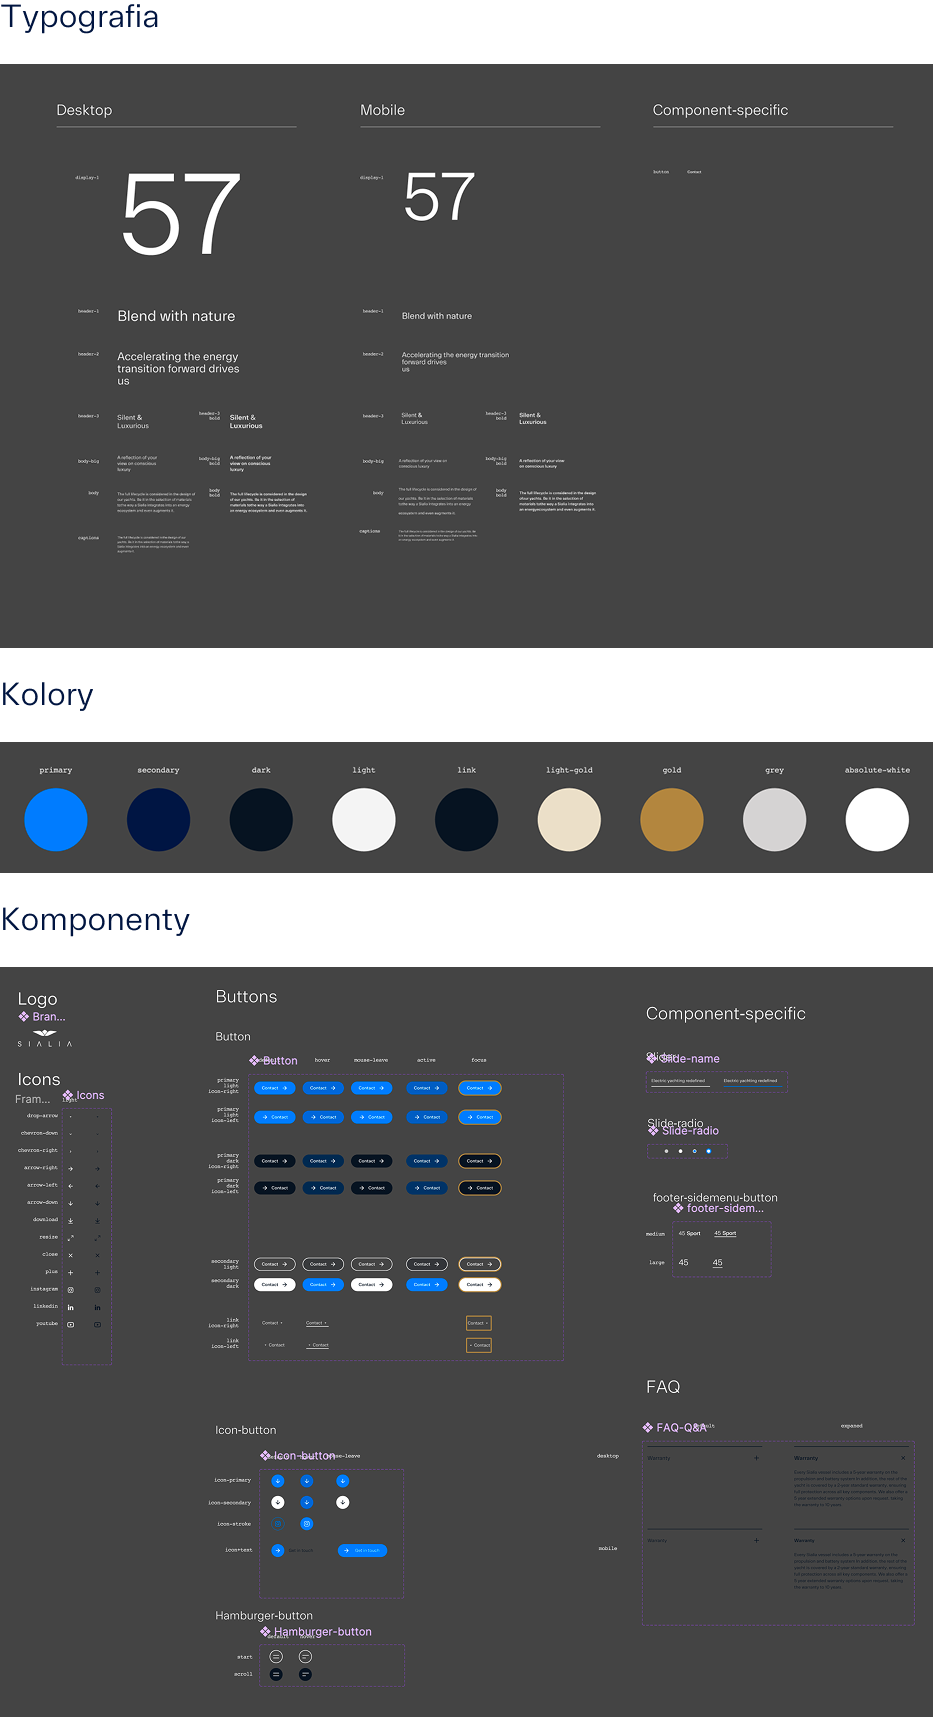Select the light LinkedIn icon
Viewport: 933px width, 1717px height.
[70, 1307]
